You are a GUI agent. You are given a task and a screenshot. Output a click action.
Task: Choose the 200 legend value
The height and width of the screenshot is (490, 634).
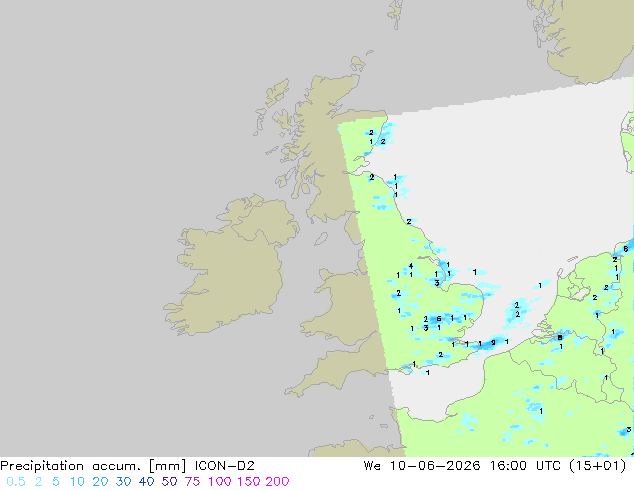pyautogui.click(x=277, y=482)
